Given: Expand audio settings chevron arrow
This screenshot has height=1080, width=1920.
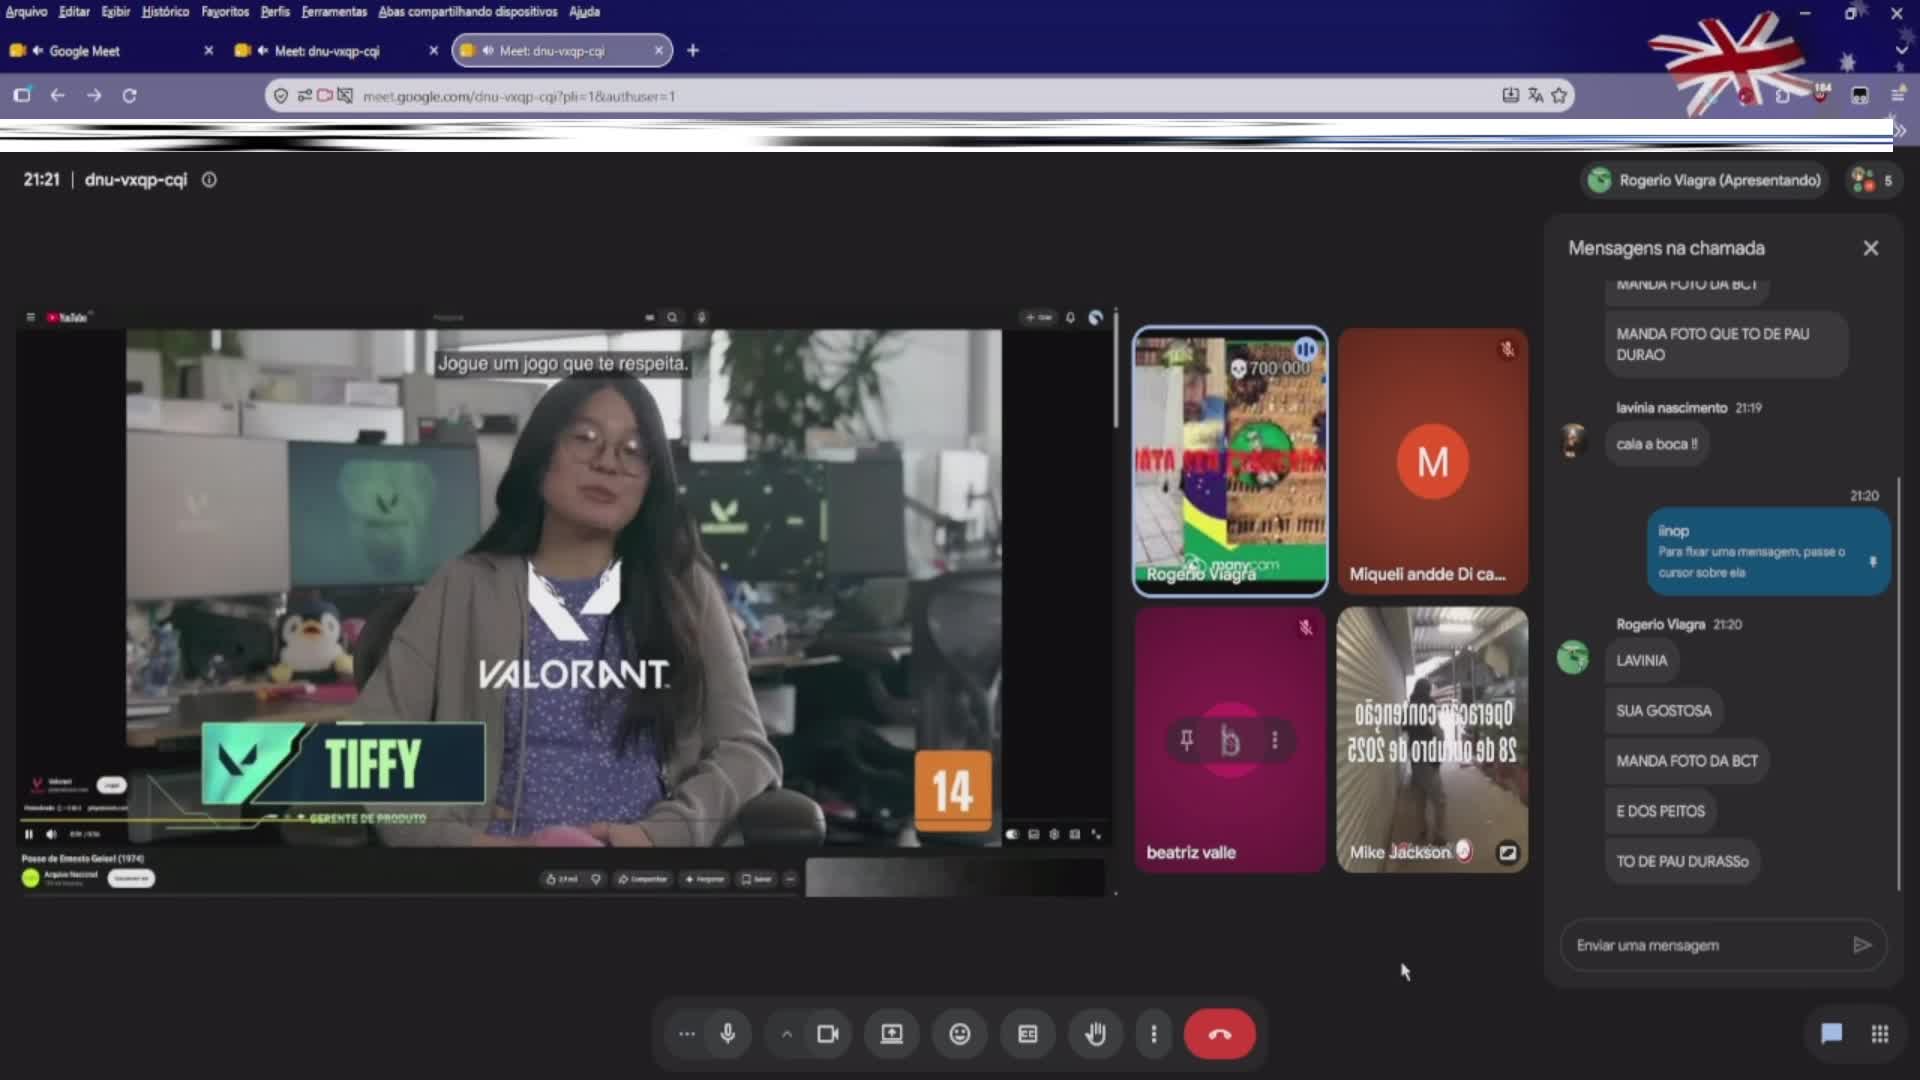Looking at the screenshot, I should click(x=786, y=1034).
